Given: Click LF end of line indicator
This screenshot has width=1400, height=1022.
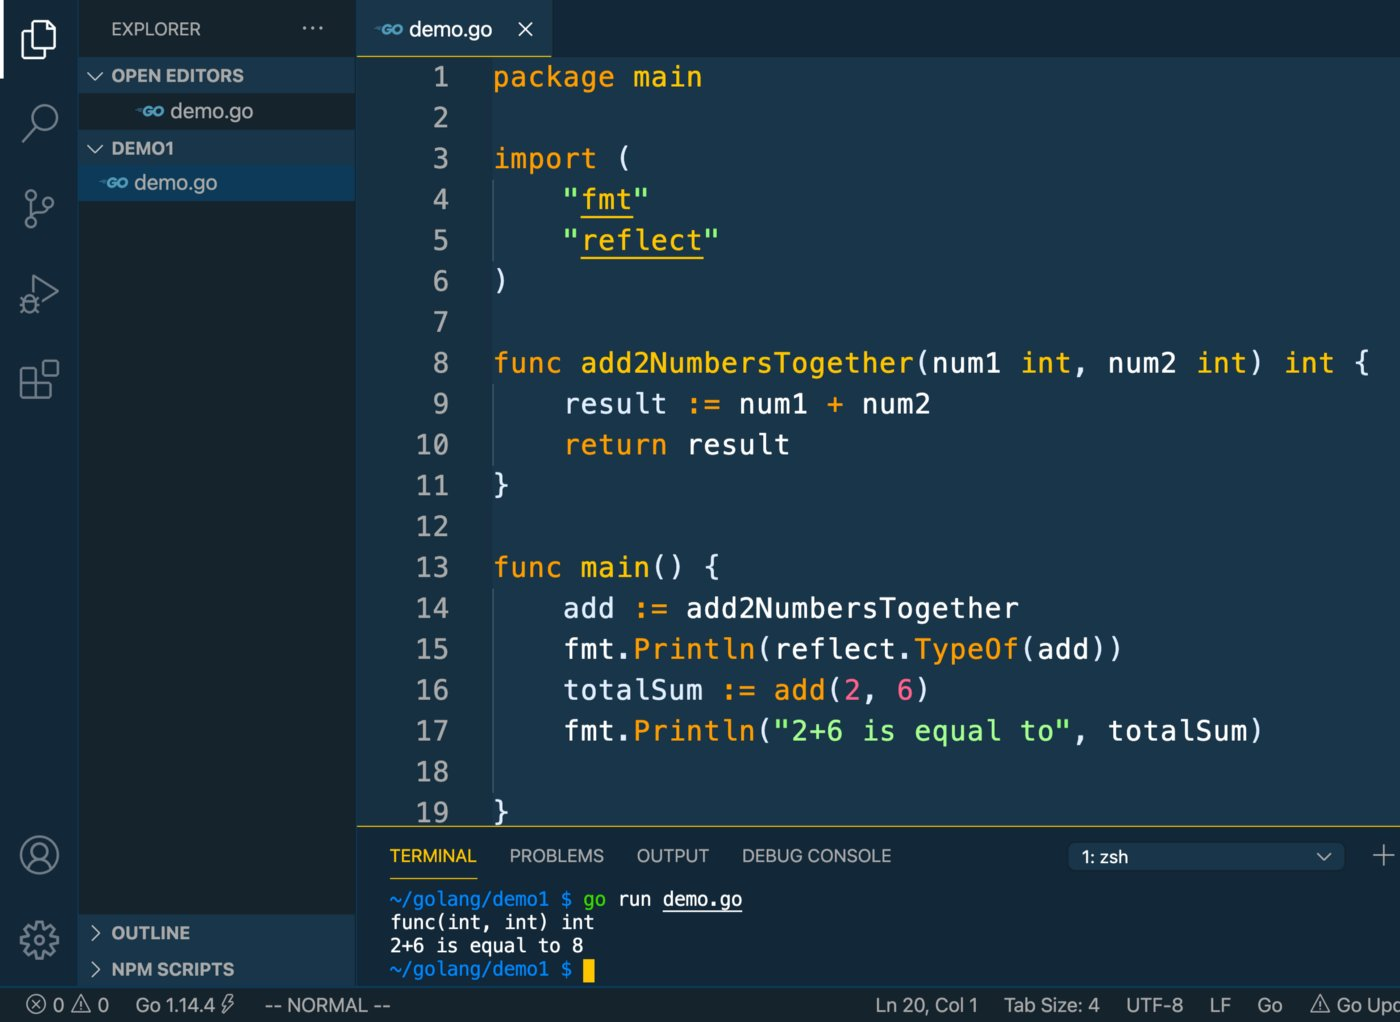Looking at the screenshot, I should click(1220, 1004).
